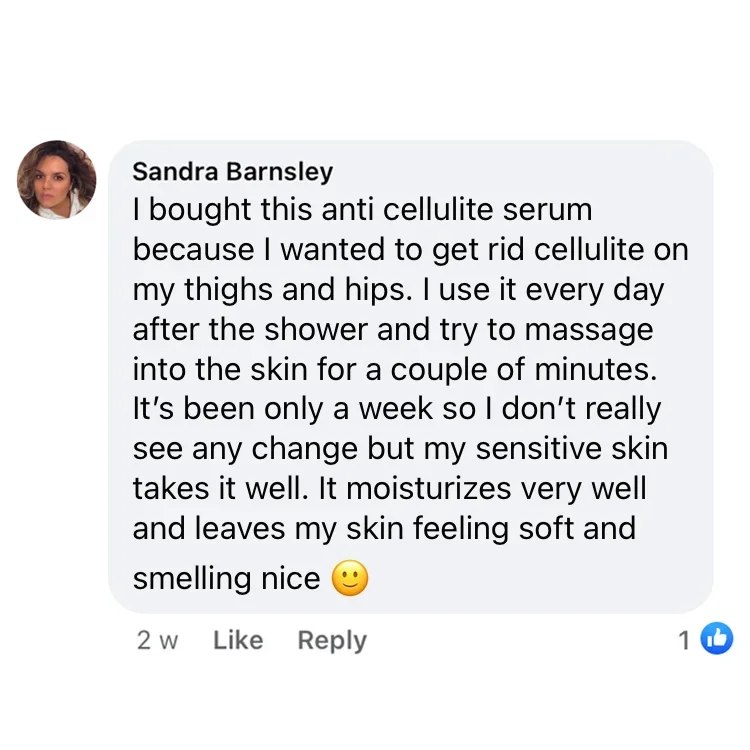Click the comment's first line about anti cellulite serum
The image size is (750, 750).
point(362,210)
